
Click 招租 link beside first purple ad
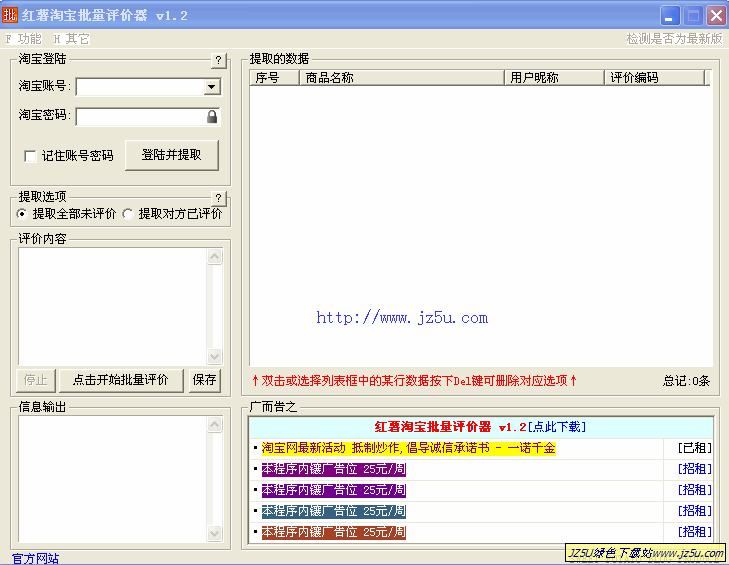point(695,469)
